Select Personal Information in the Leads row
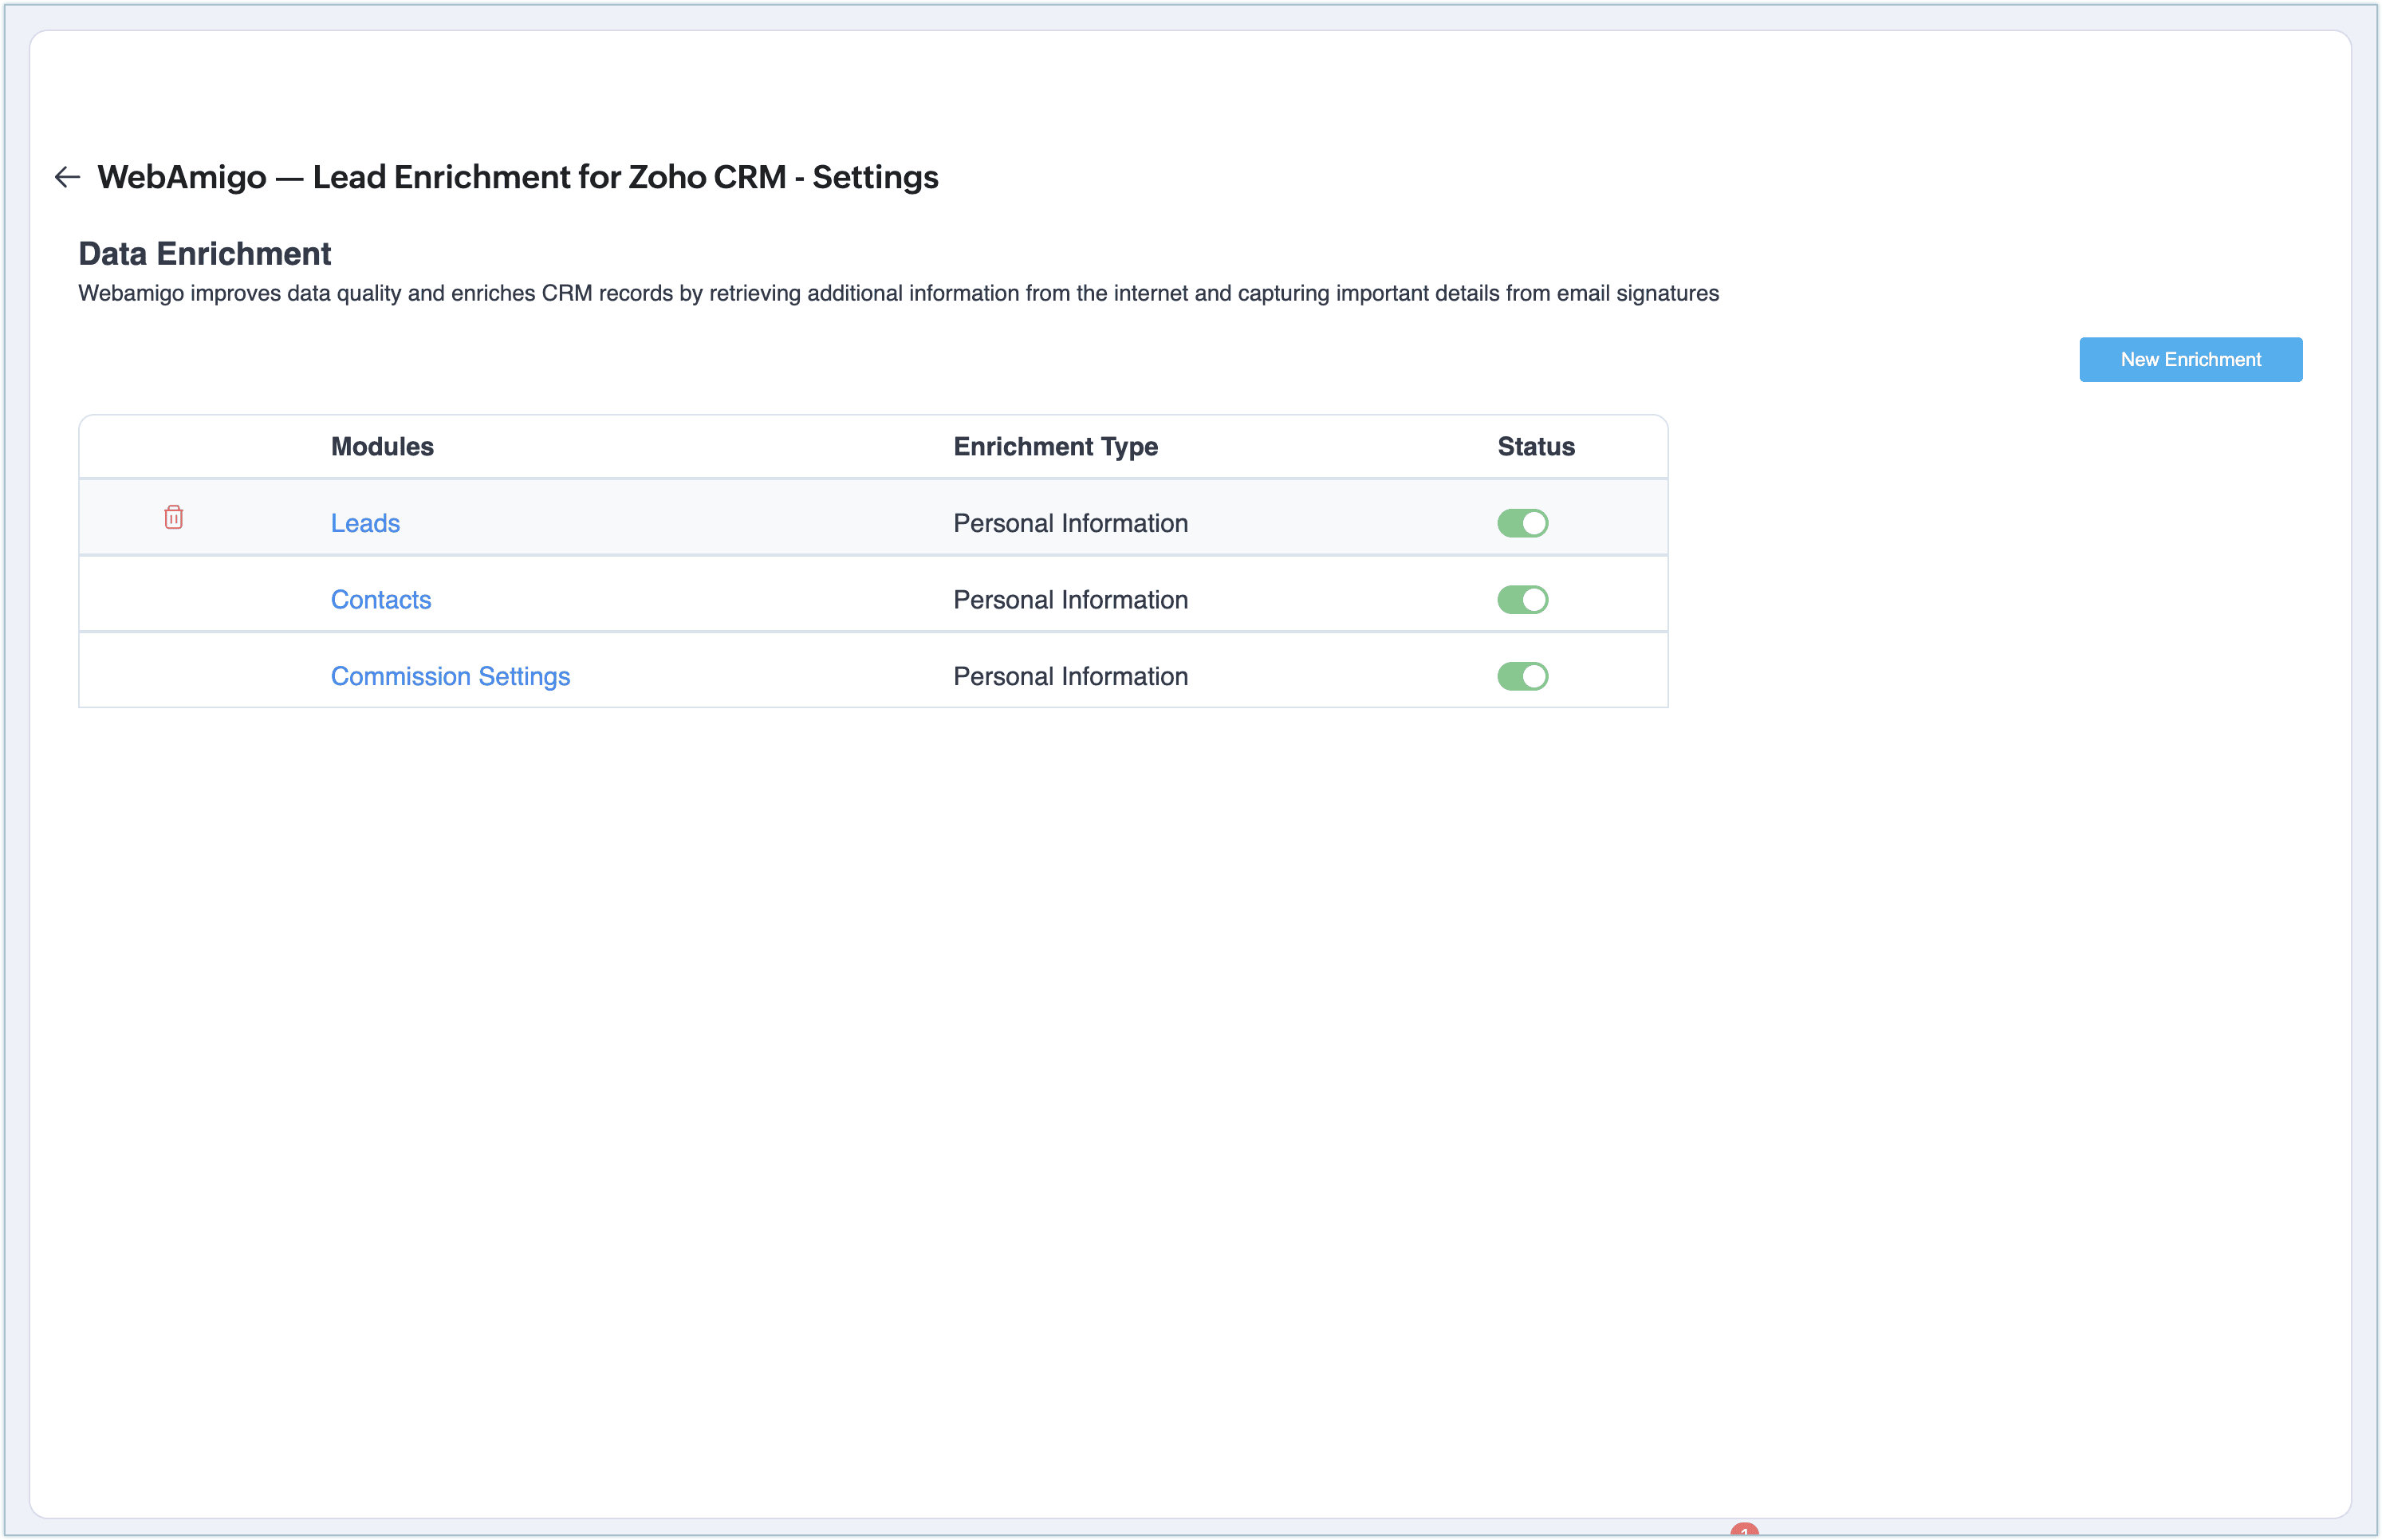The image size is (2382, 1540). click(1070, 523)
